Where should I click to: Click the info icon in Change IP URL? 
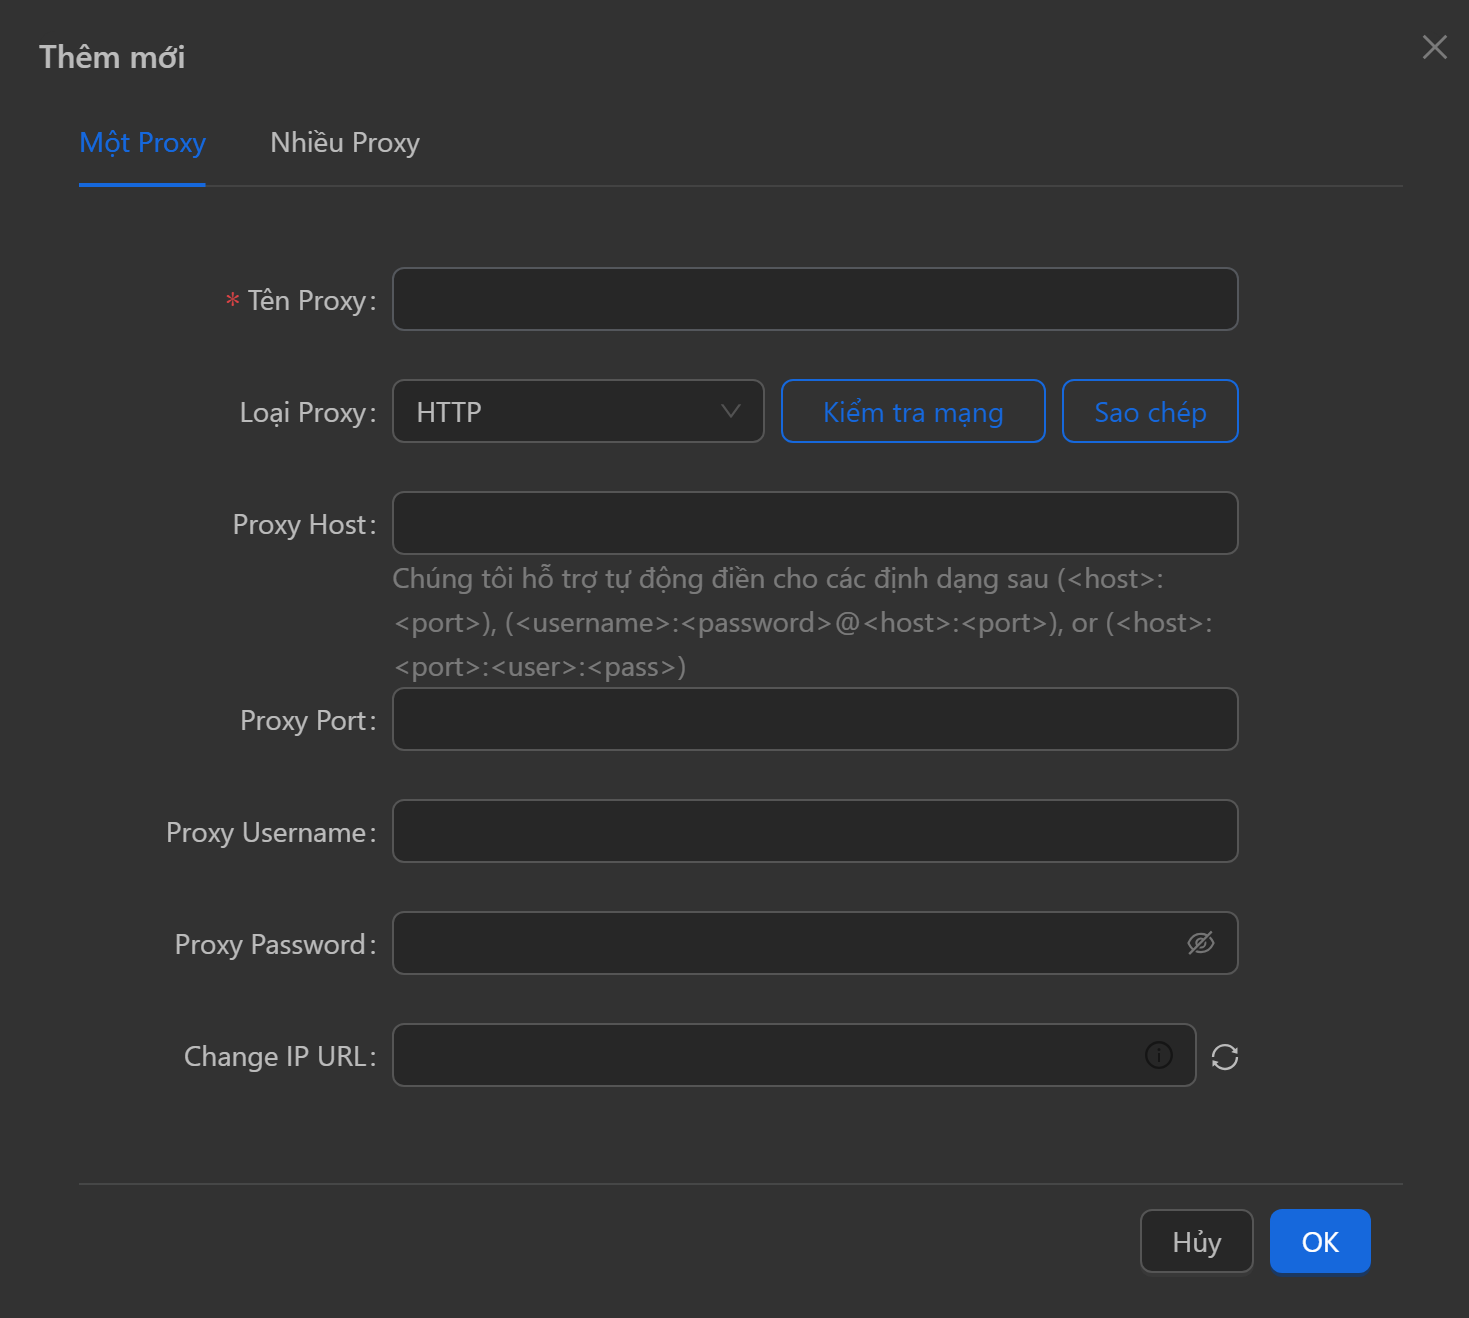click(1158, 1055)
